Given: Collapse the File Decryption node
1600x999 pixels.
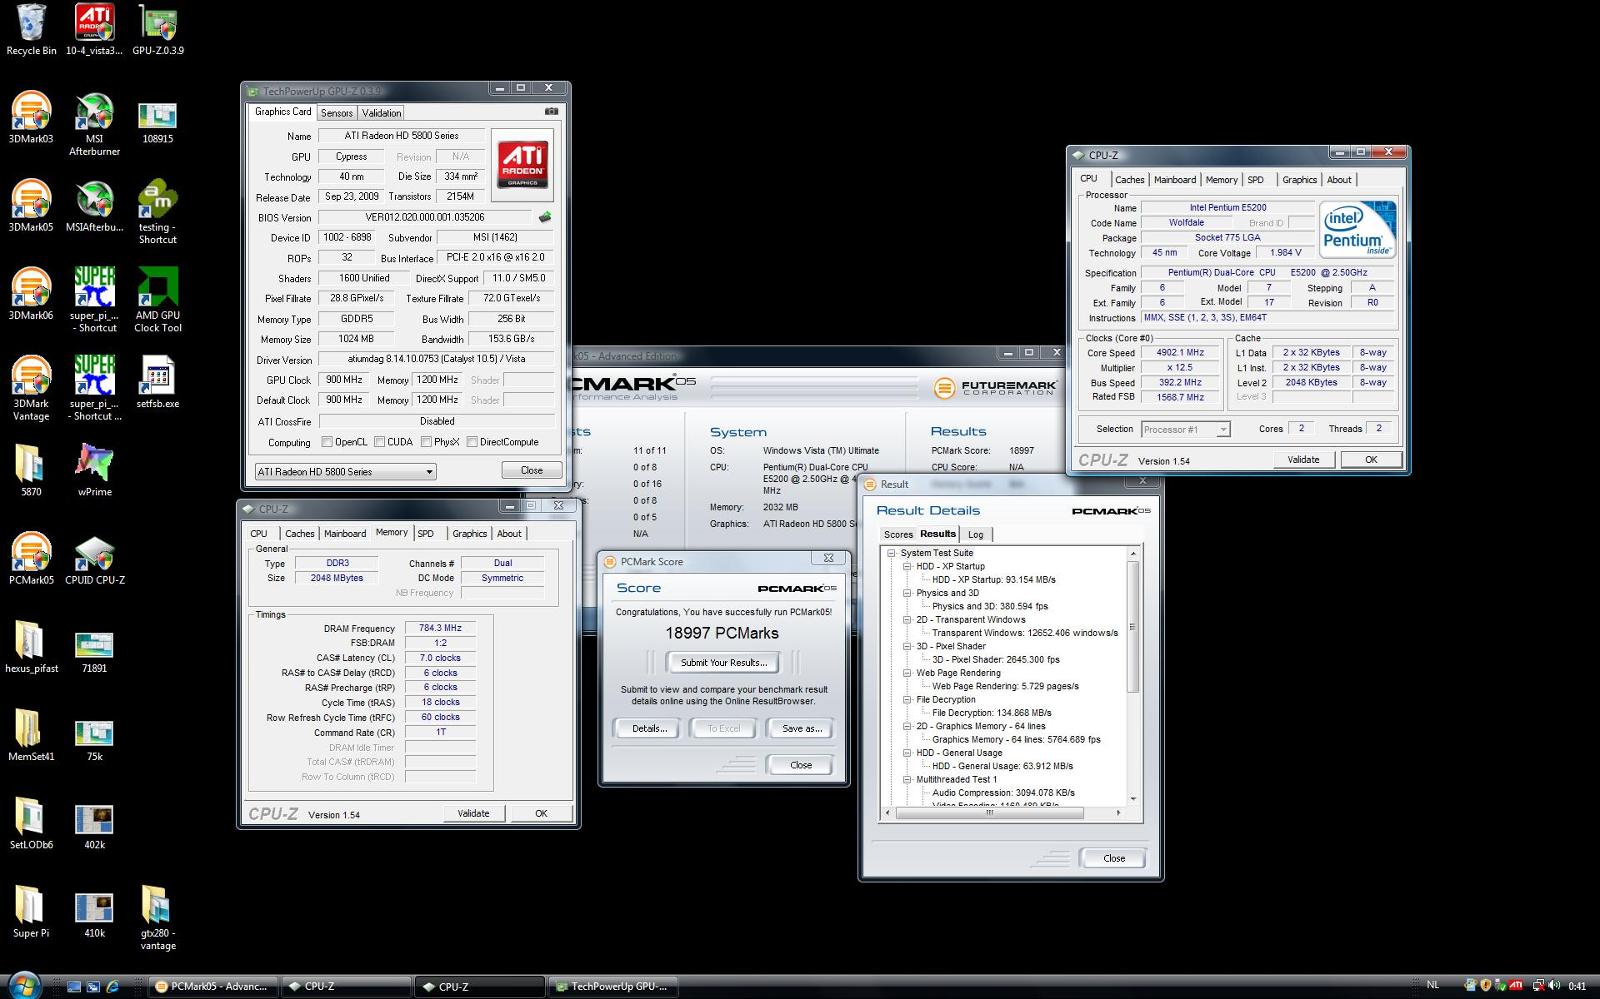Looking at the screenshot, I should 907,700.
